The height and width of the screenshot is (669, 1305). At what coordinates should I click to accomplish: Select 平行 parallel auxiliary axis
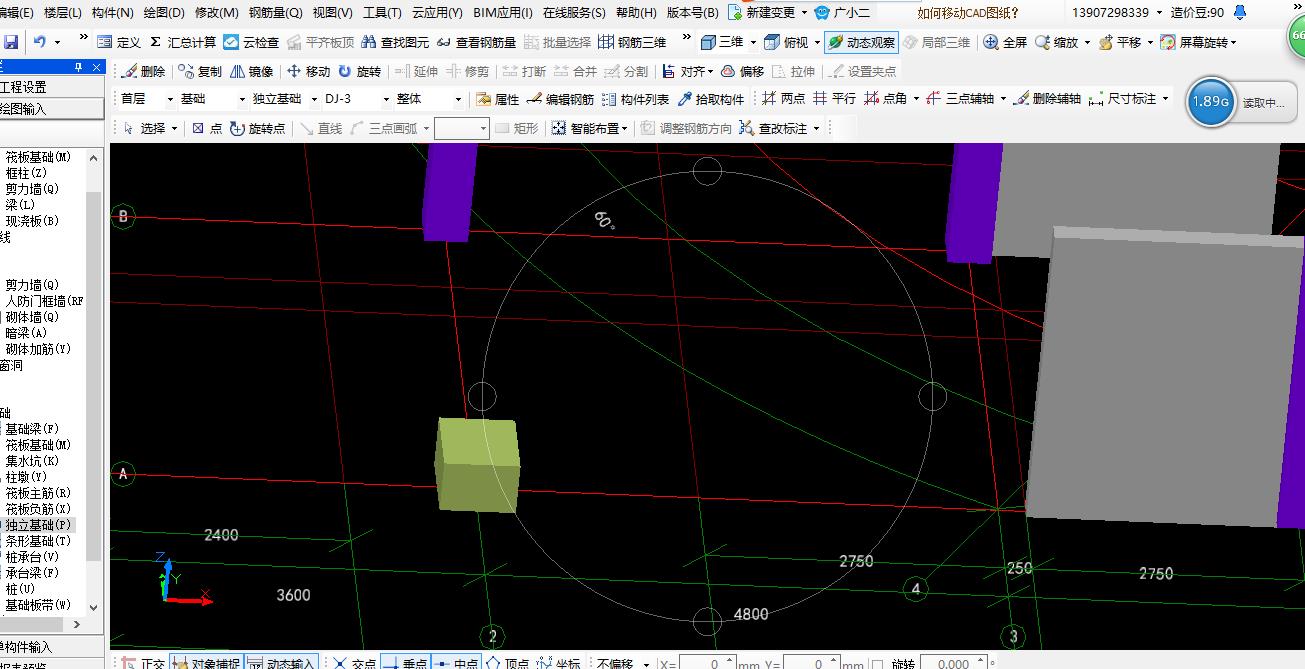point(834,99)
